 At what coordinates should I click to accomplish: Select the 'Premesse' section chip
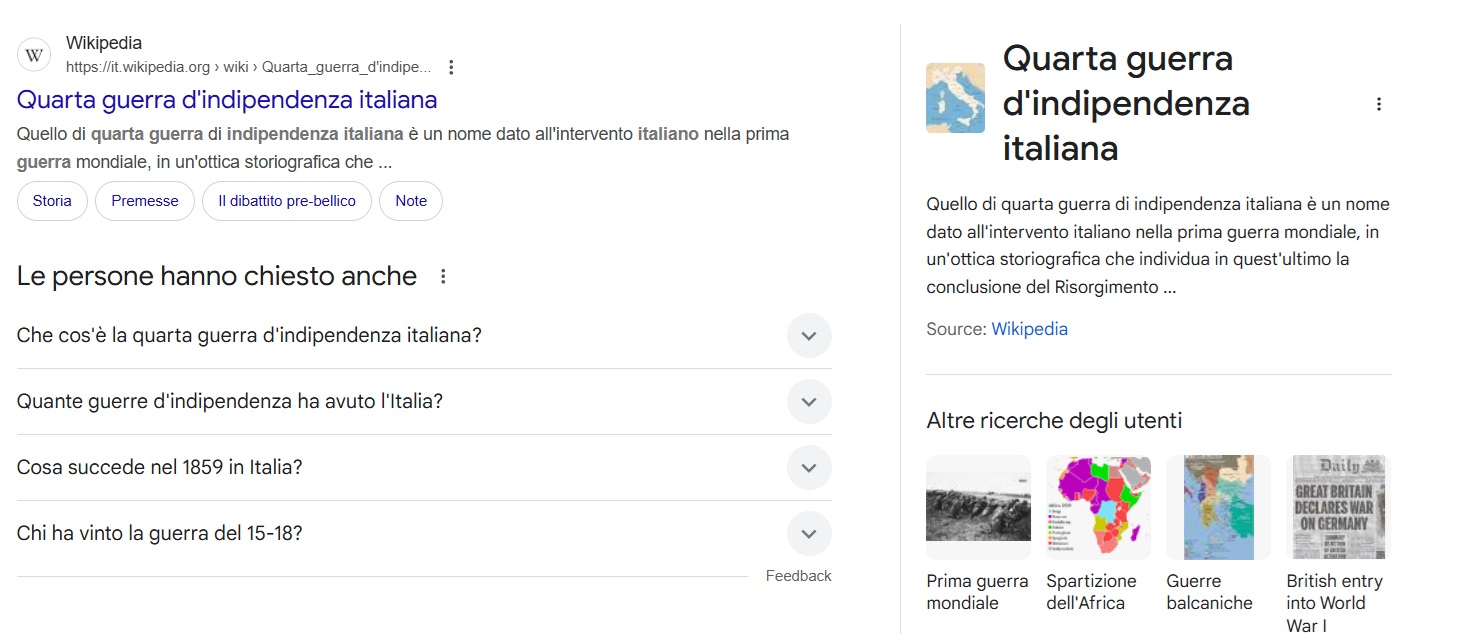145,201
